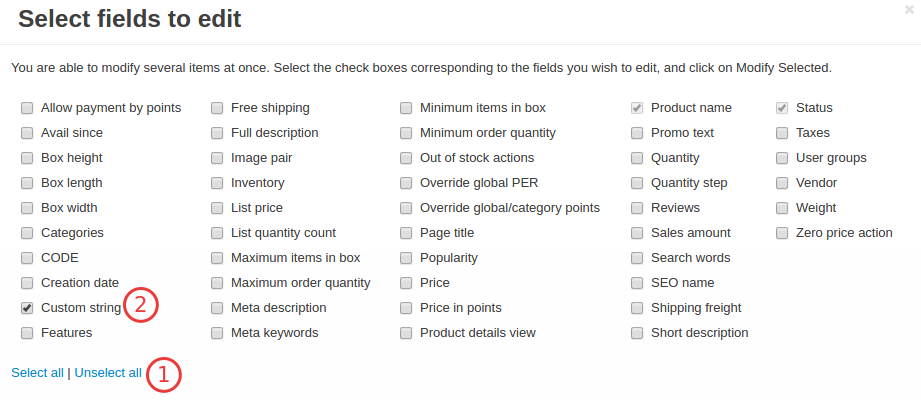Close the Select fields dialog
Viewport: 921px width, 400px height.
(909, 9)
